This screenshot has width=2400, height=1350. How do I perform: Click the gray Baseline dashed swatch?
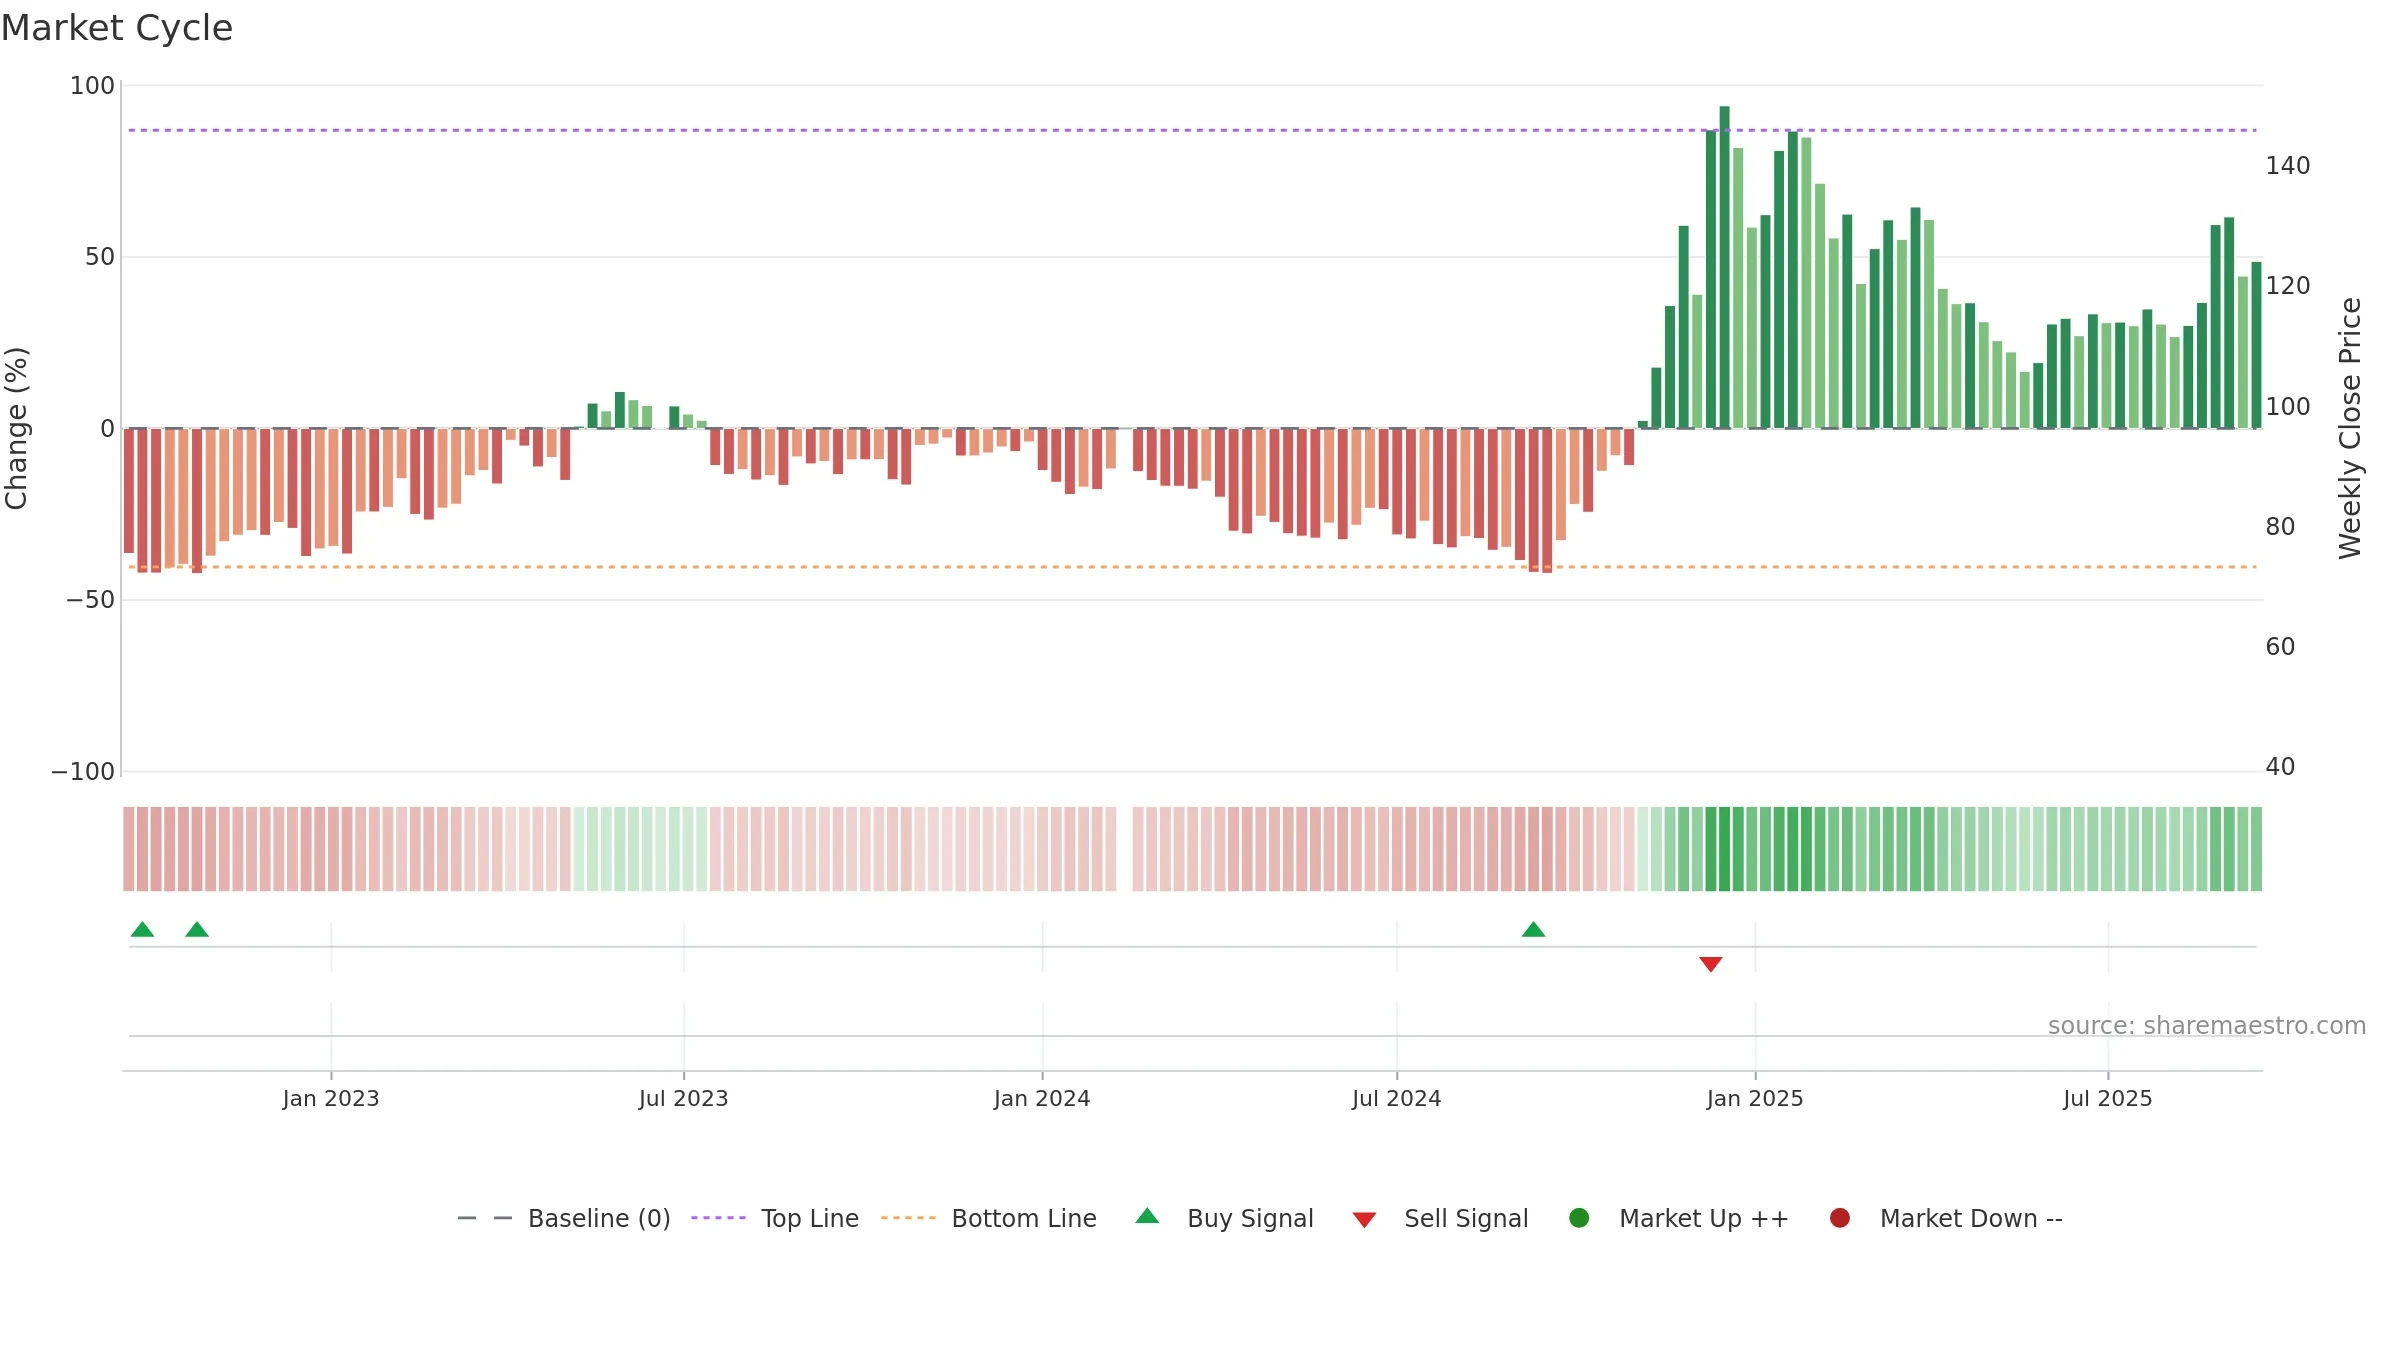pyautogui.click(x=484, y=1218)
